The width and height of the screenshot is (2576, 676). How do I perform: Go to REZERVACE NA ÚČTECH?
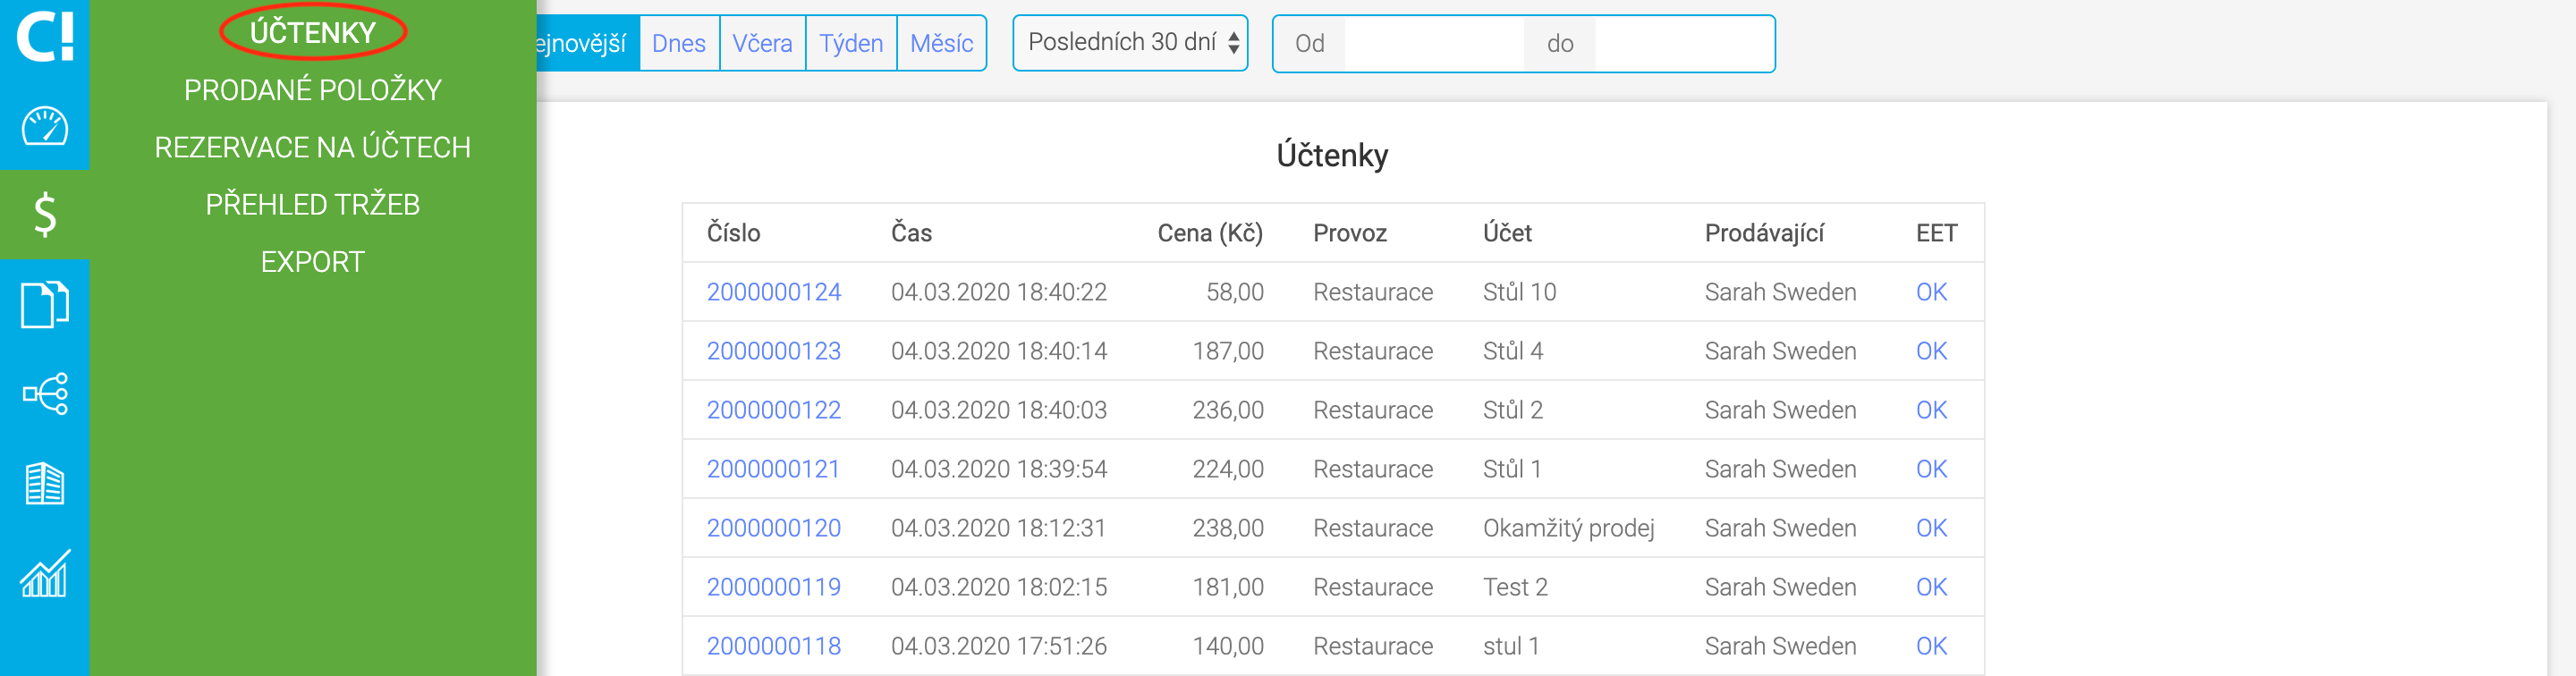(x=313, y=147)
